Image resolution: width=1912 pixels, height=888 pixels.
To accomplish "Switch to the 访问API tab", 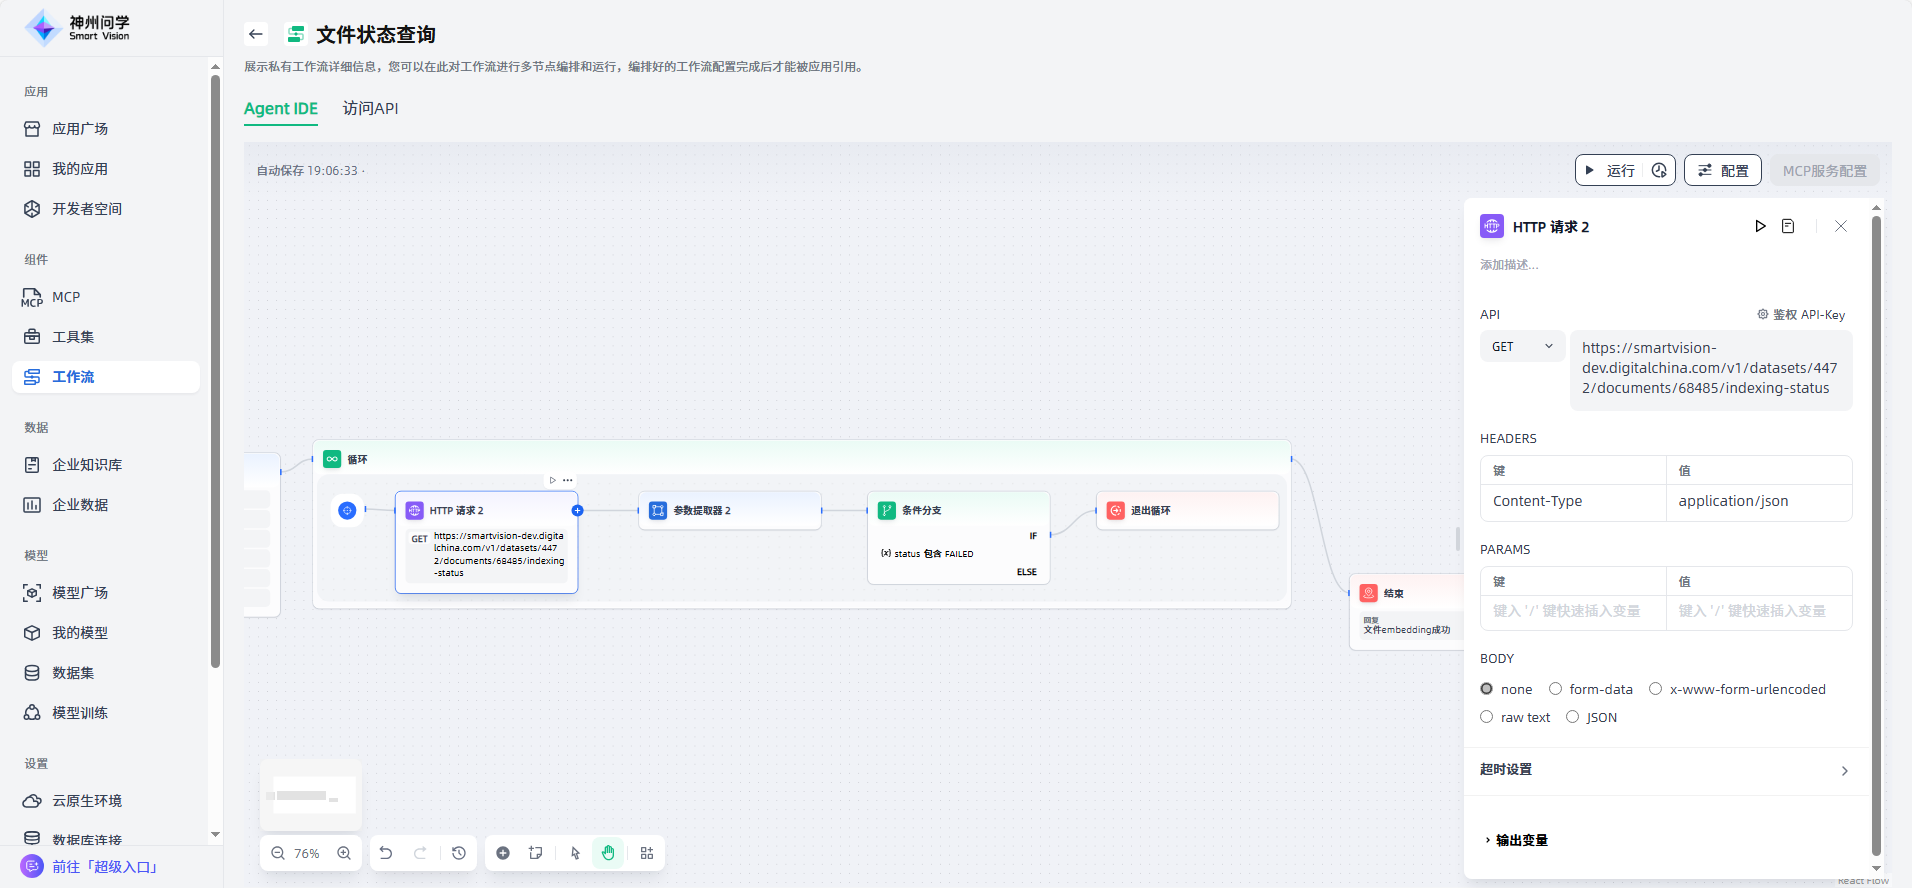I will click(x=370, y=109).
